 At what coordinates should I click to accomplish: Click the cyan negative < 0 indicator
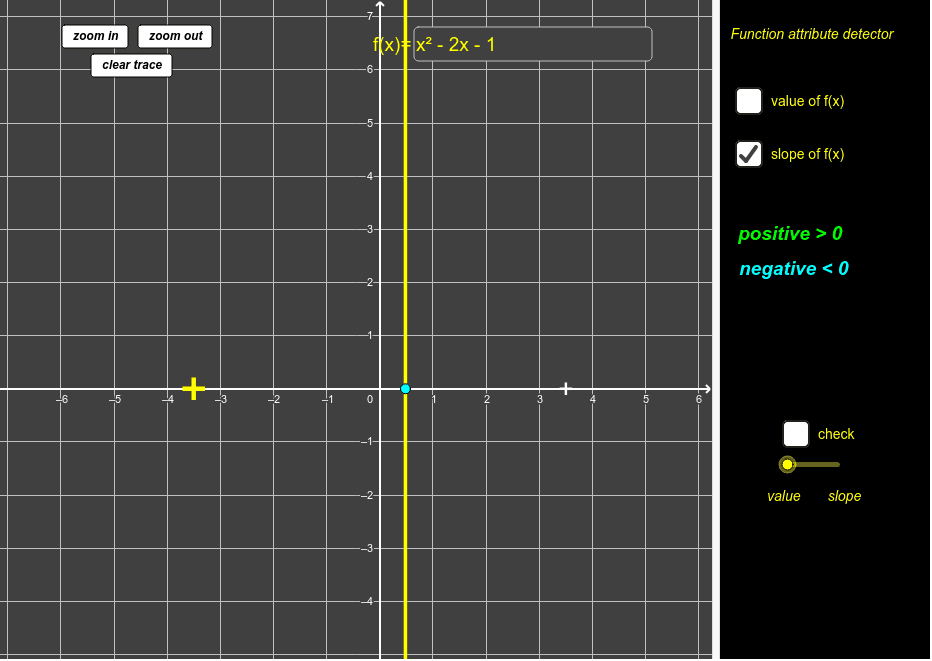[x=793, y=268]
